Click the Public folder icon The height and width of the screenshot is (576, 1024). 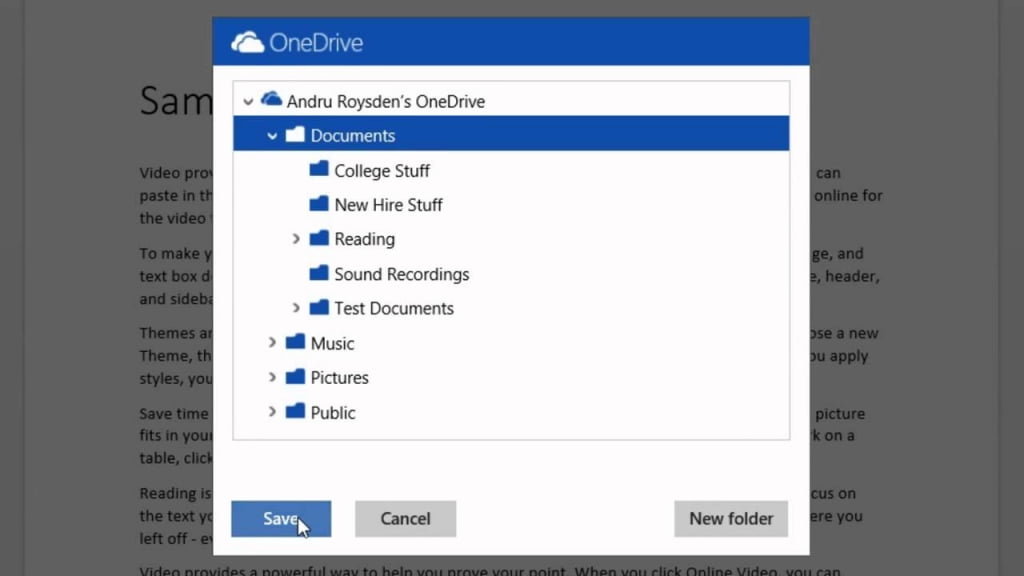pyautogui.click(x=294, y=411)
